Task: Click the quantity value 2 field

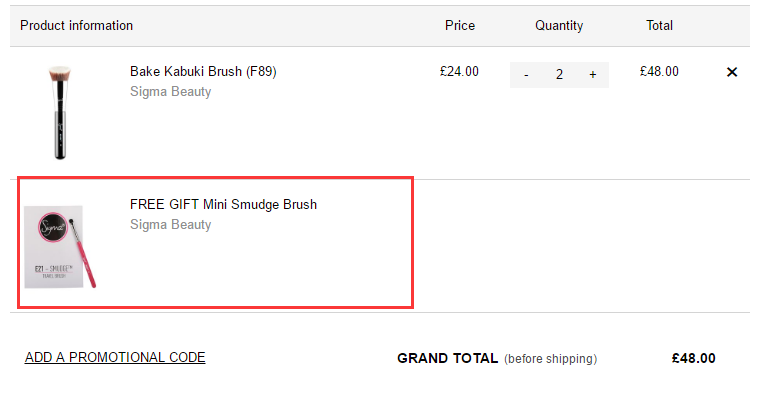Action: click(x=559, y=75)
